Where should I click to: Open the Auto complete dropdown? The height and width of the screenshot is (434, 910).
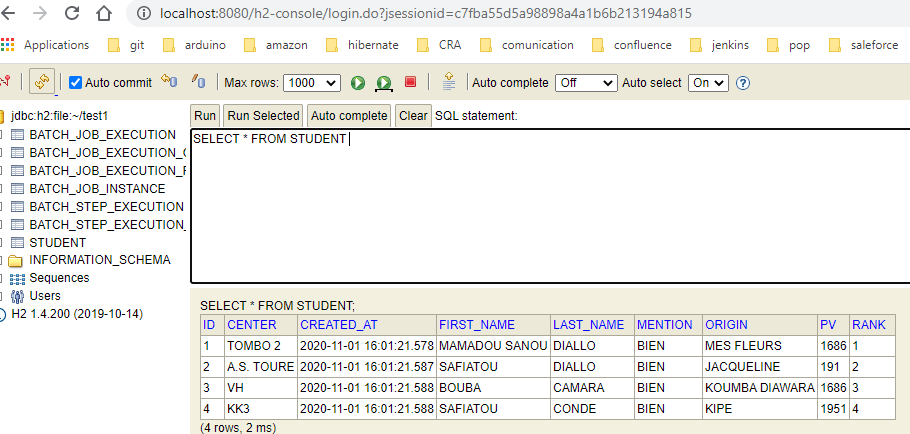click(x=585, y=82)
